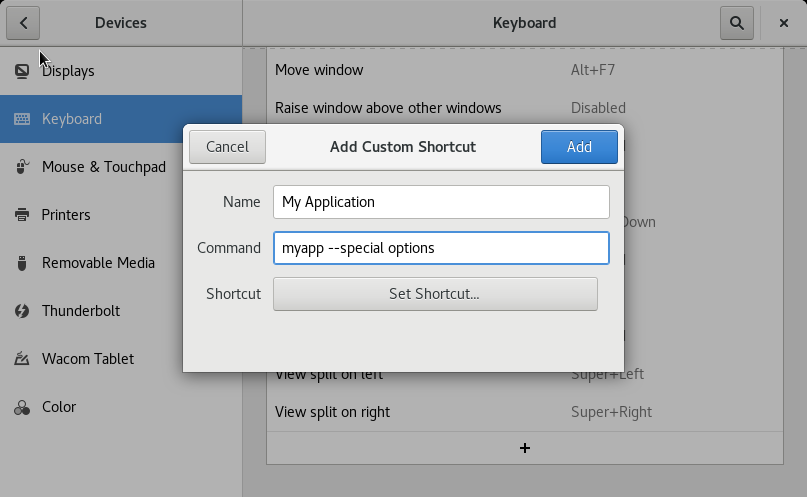This screenshot has width=807, height=497.
Task: Cancel the Add Custom Shortcut dialog
Action: click(227, 147)
